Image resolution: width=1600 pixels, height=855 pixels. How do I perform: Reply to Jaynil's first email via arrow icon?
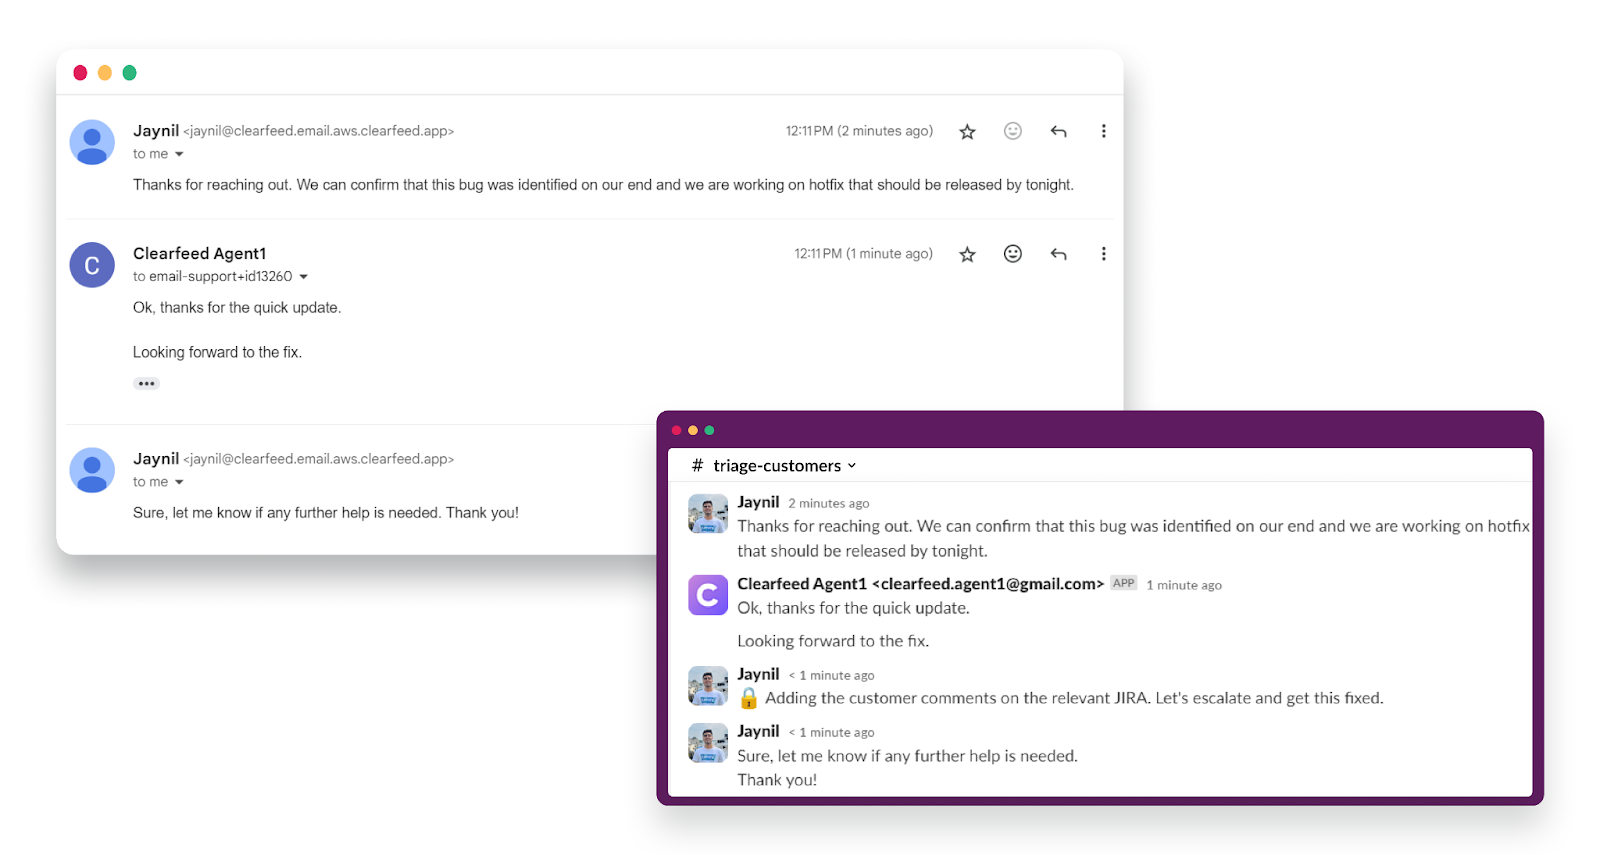click(x=1059, y=131)
